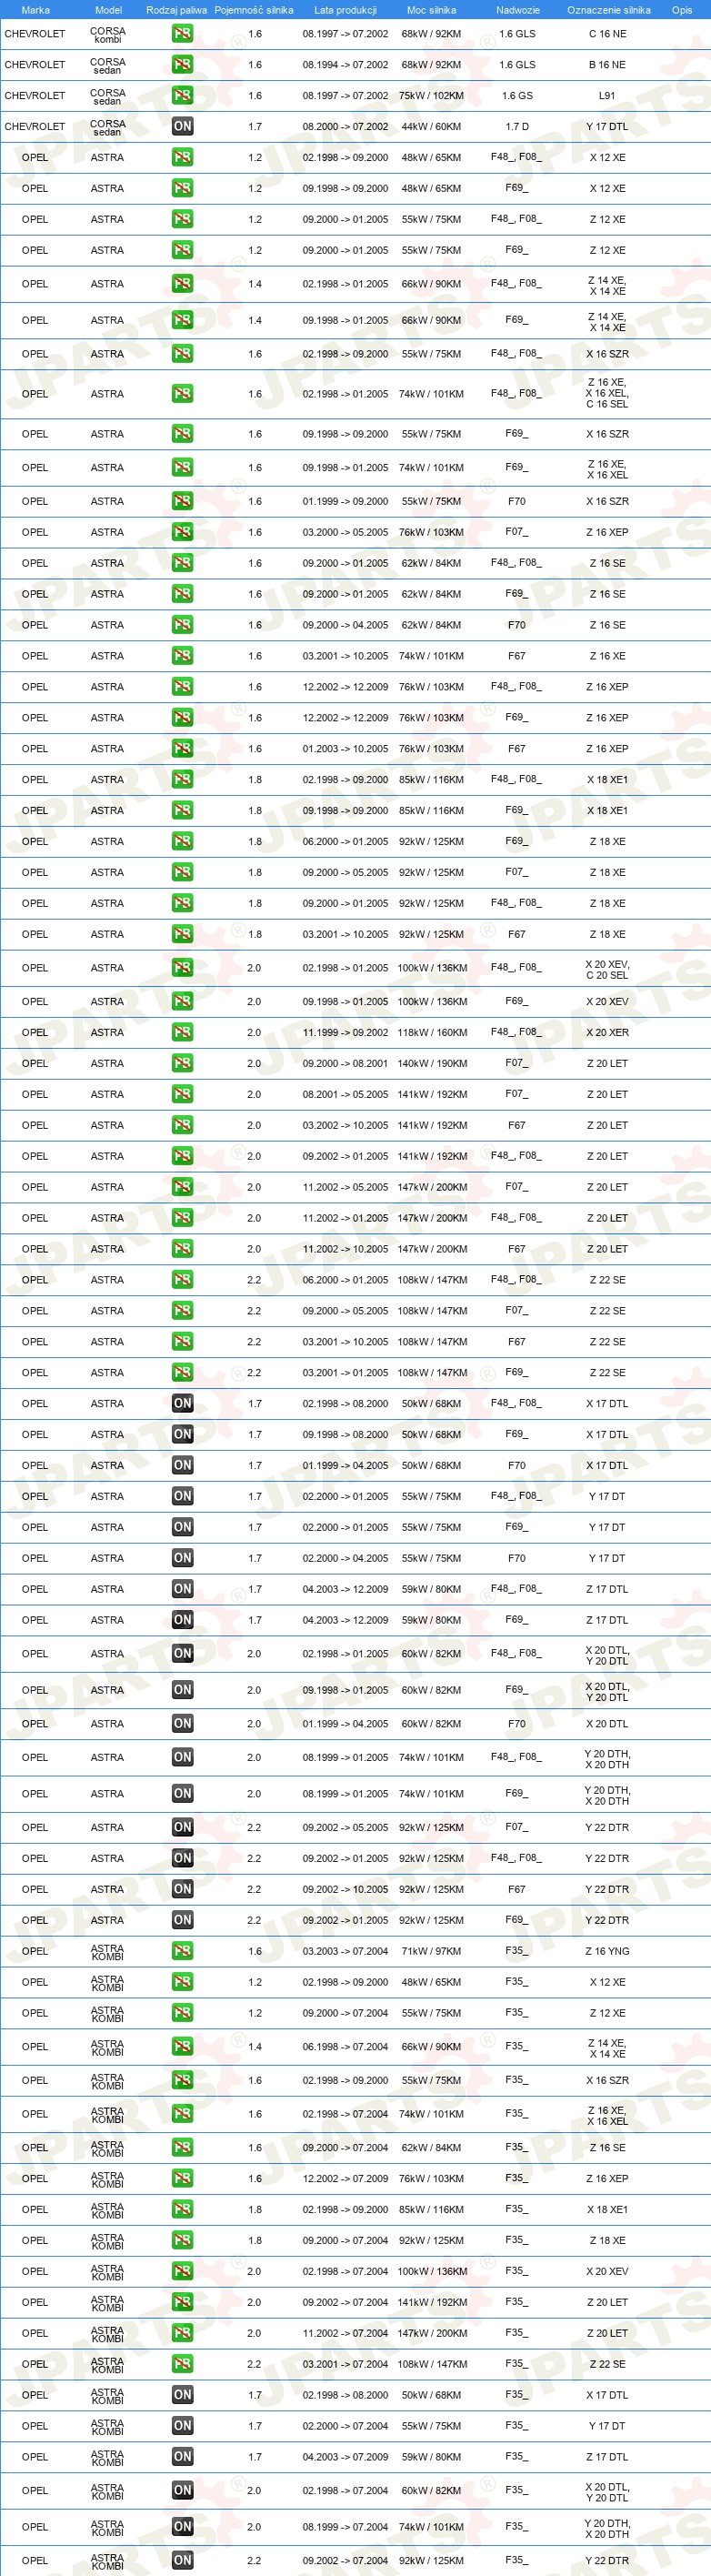This screenshot has width=711, height=2576.
Task: Select the 11.1999 -> 09.2002 production years cell
Action: click(345, 1033)
